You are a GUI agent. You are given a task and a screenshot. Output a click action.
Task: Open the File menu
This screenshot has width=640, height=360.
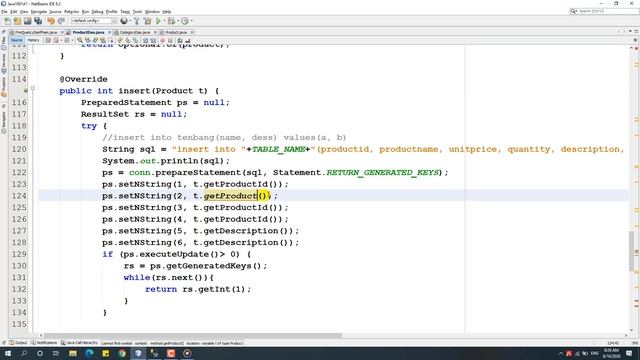[x=4, y=11]
